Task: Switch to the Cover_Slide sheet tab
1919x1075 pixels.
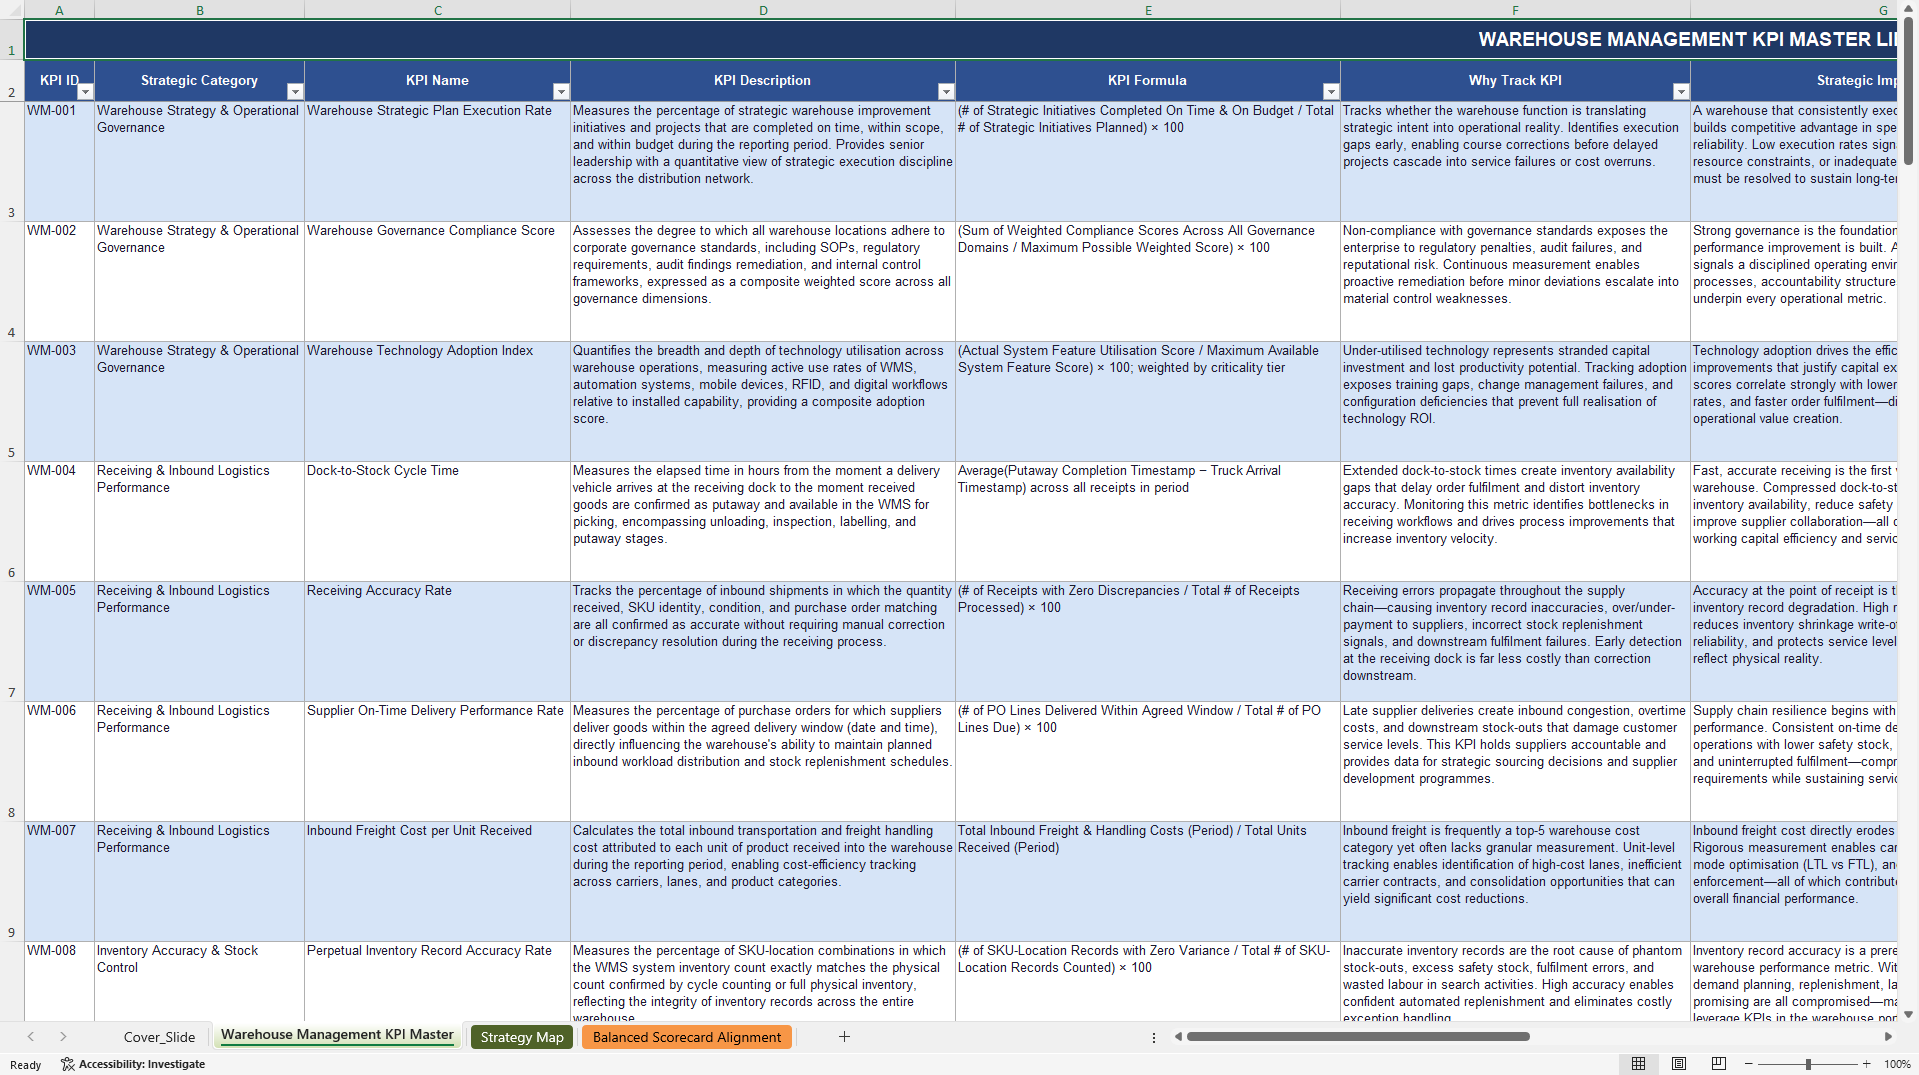Action: 159,1037
